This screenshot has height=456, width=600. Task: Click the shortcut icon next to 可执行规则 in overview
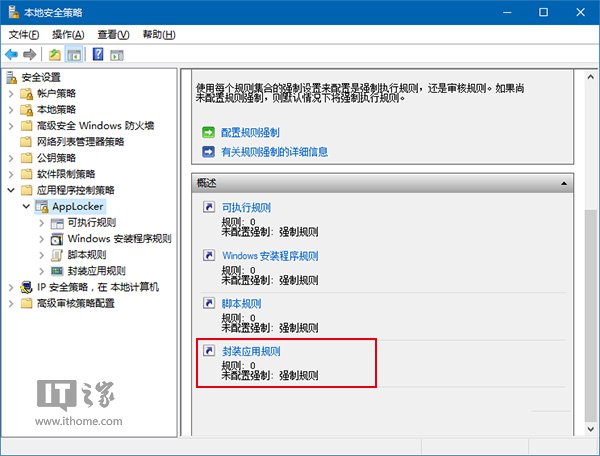[208, 208]
